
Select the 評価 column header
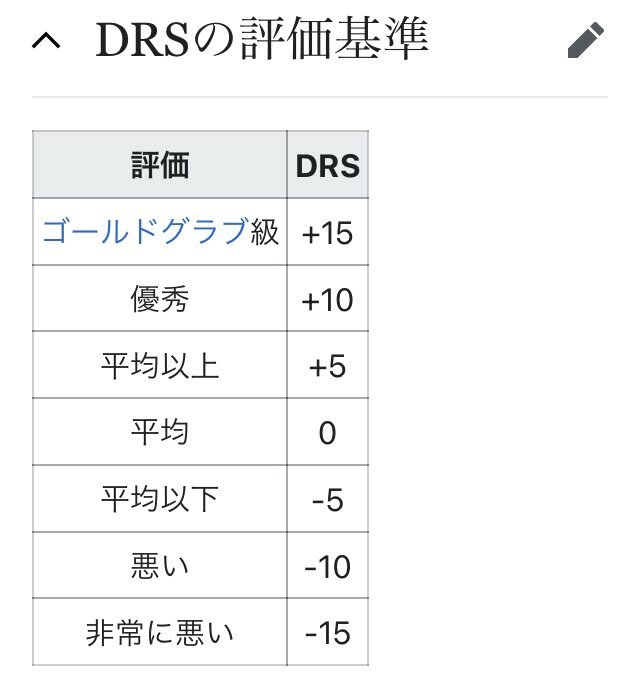(160, 165)
